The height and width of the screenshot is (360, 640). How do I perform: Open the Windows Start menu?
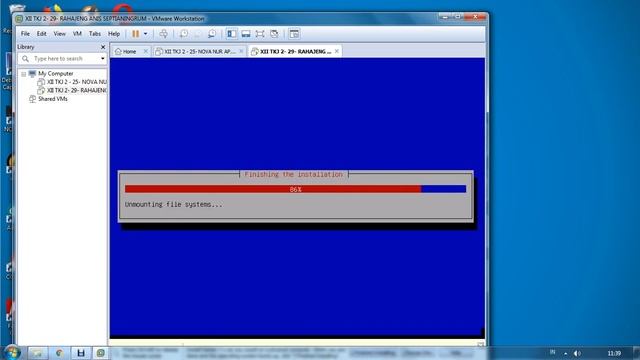pos(12,352)
